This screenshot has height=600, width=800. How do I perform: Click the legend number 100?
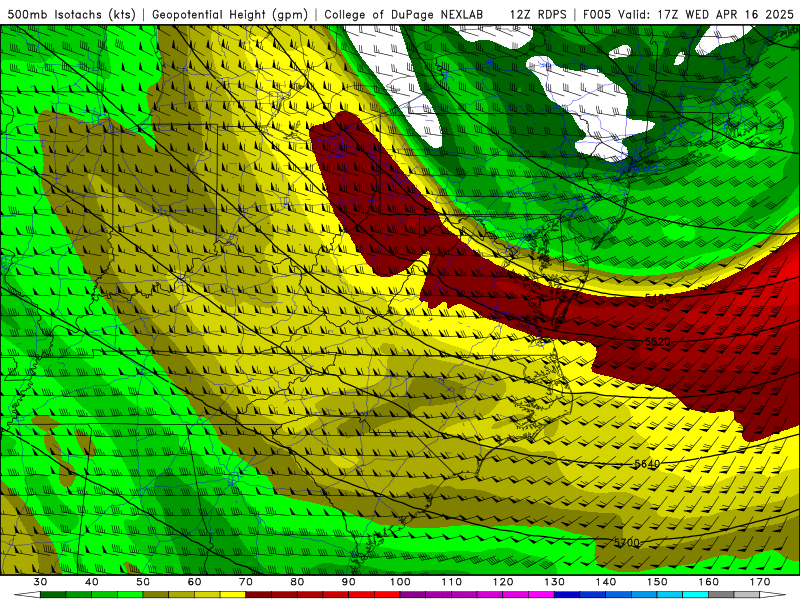click(x=400, y=582)
